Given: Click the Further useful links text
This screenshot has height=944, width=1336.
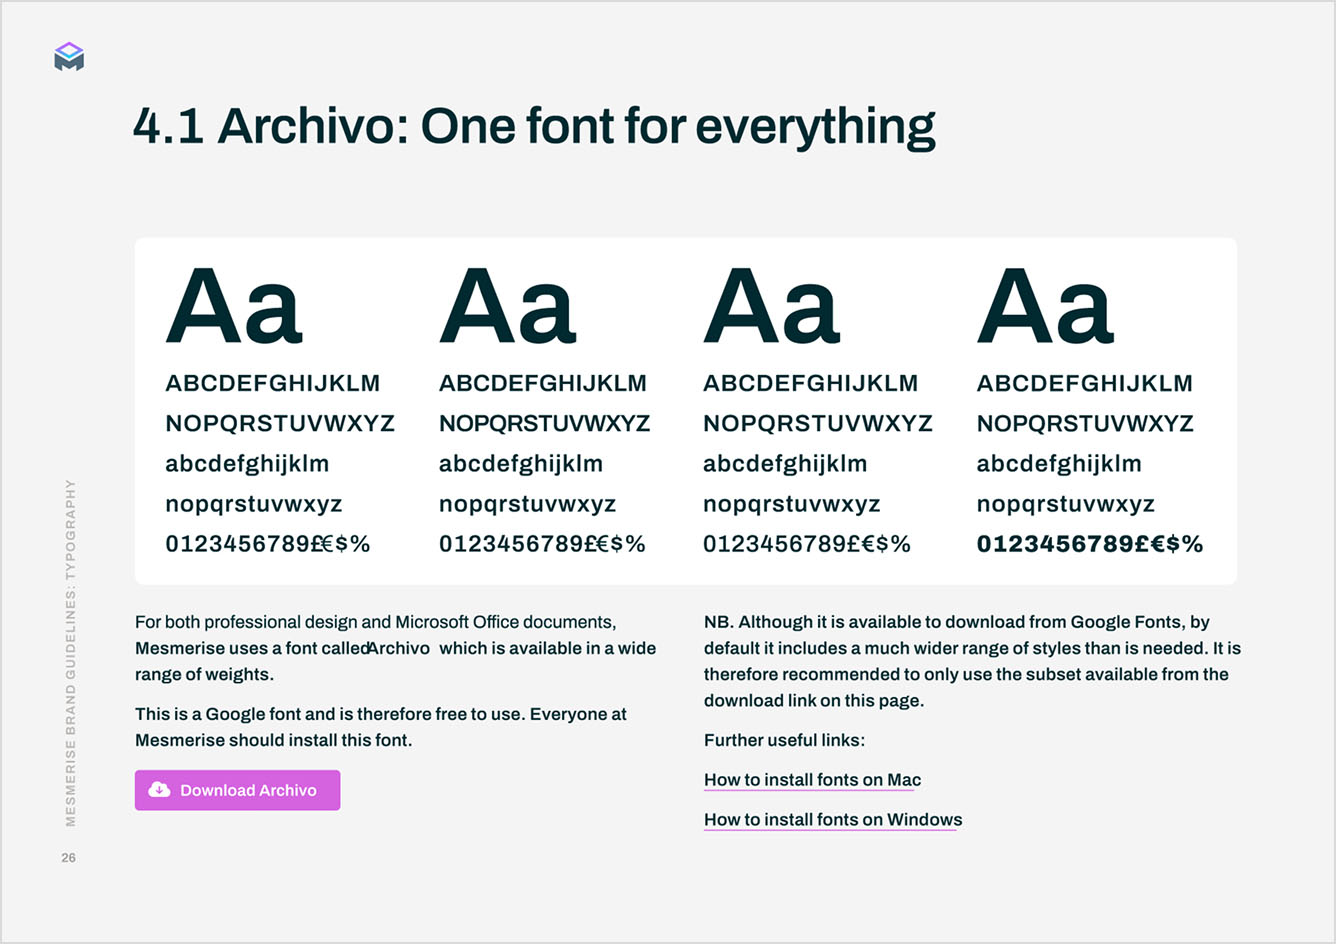Looking at the screenshot, I should (x=784, y=740).
